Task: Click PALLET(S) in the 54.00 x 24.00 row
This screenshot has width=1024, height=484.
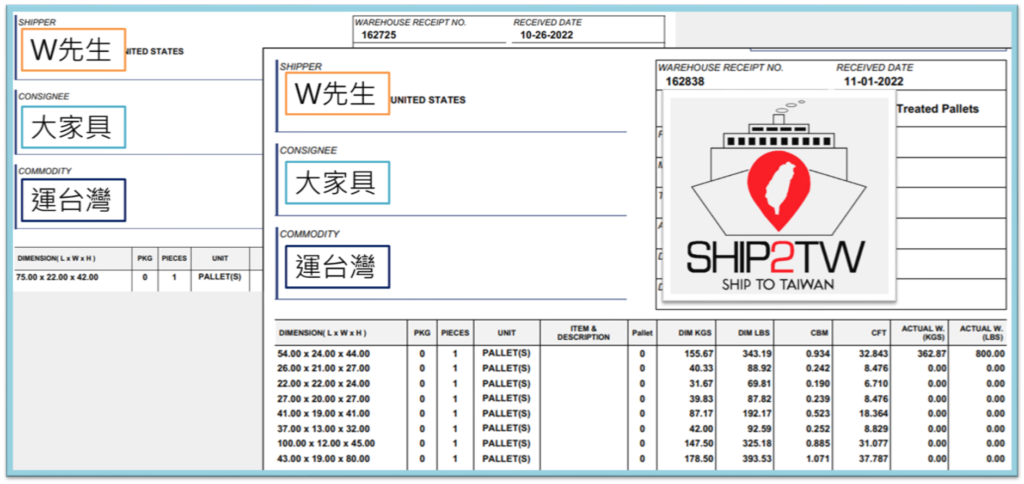Action: 506,353
